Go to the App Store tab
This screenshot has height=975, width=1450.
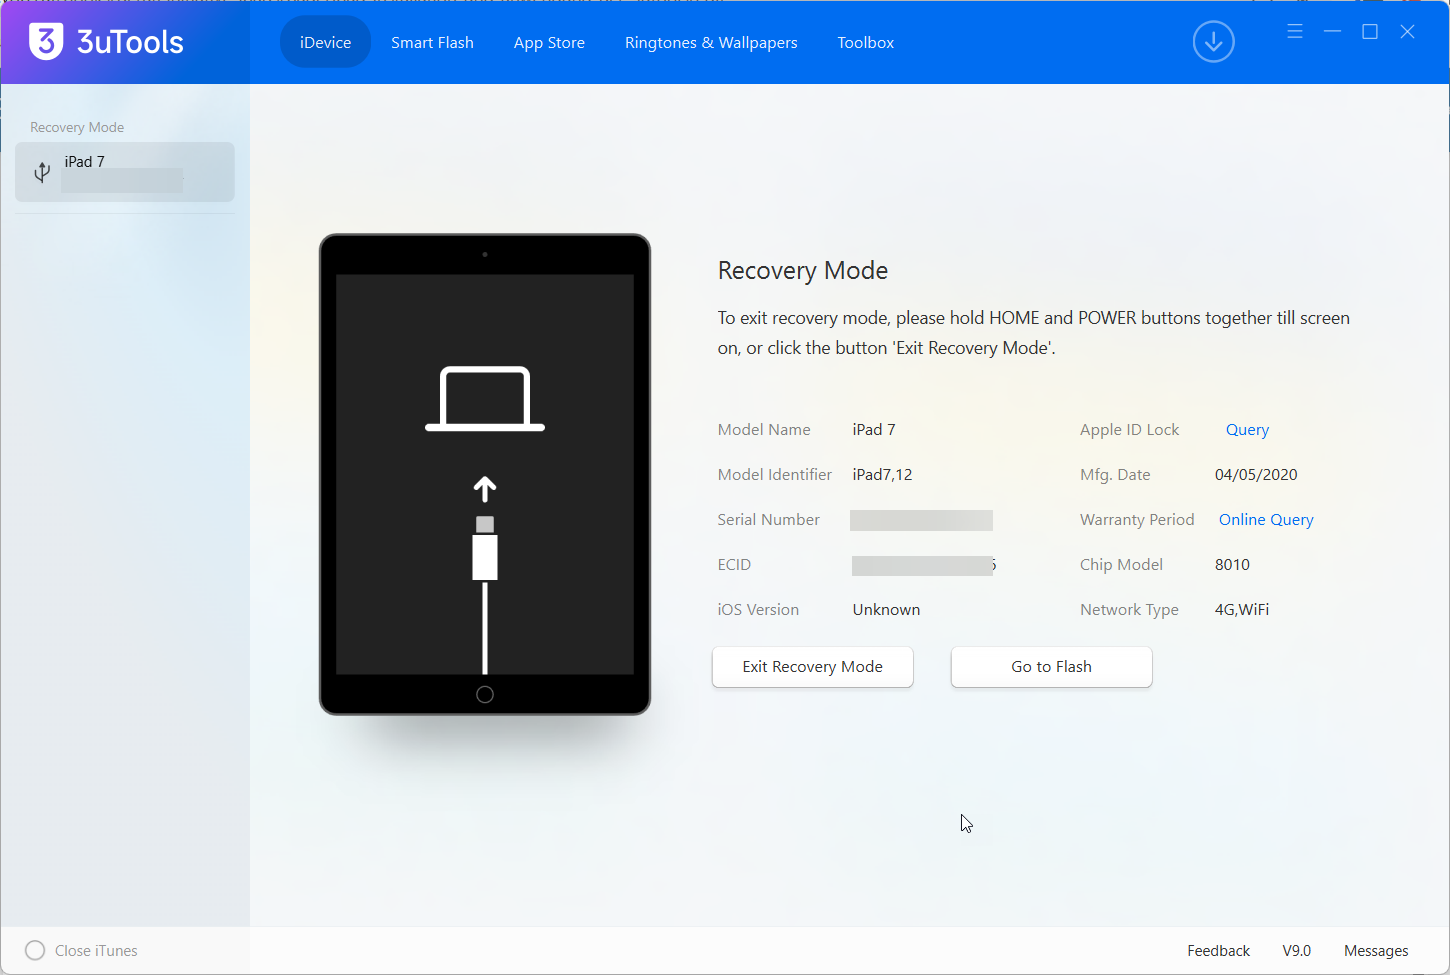549,42
